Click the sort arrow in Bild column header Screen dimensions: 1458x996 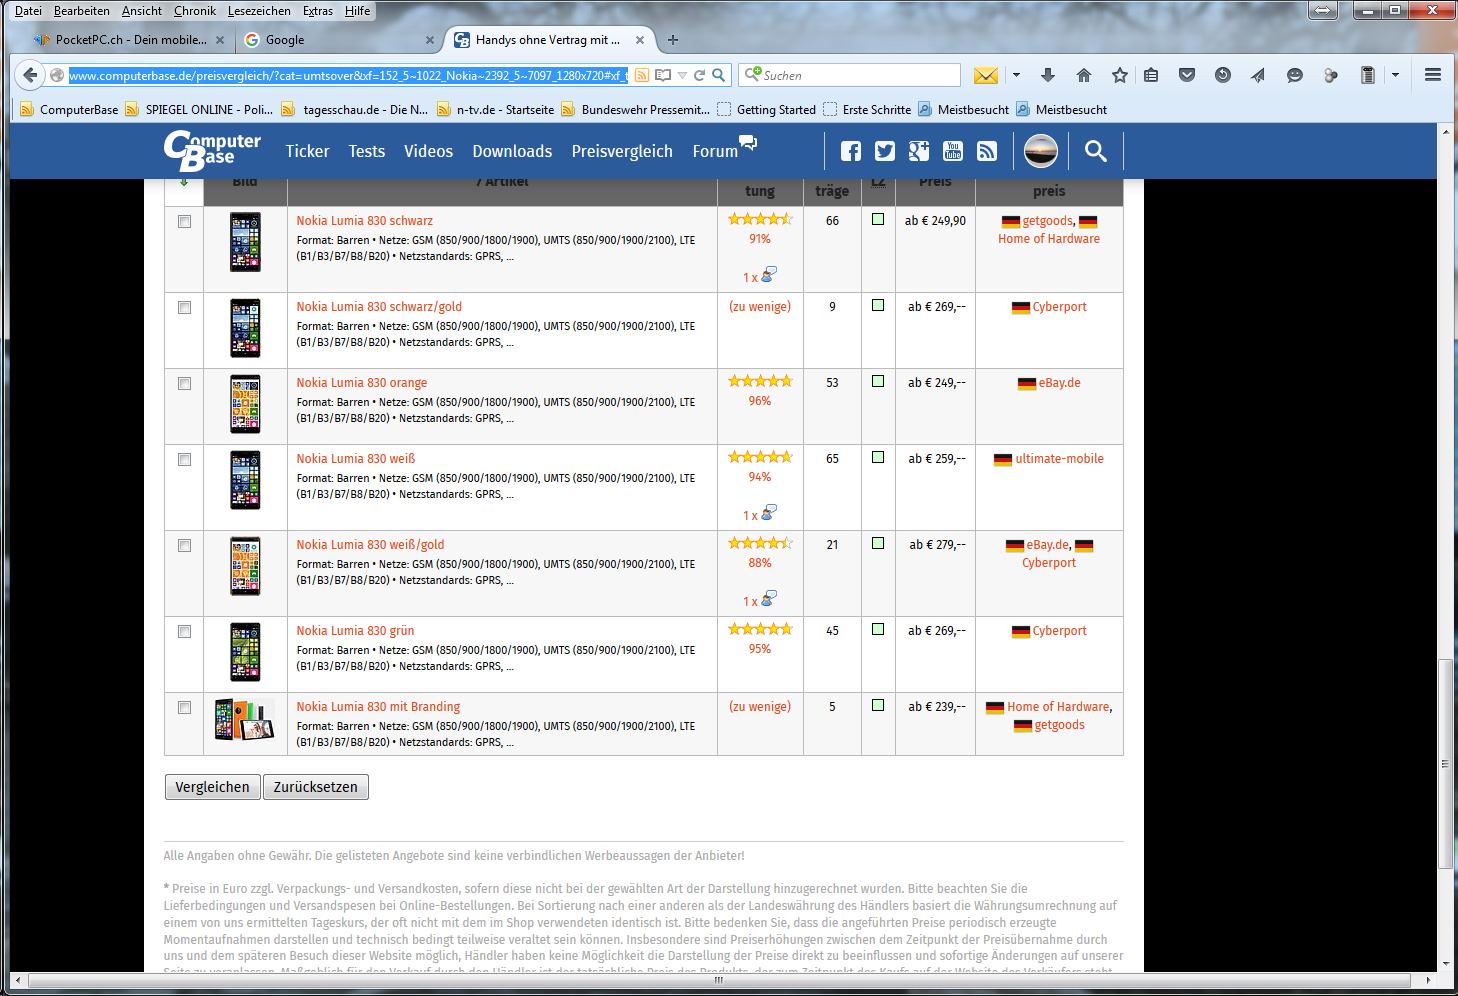coord(184,182)
